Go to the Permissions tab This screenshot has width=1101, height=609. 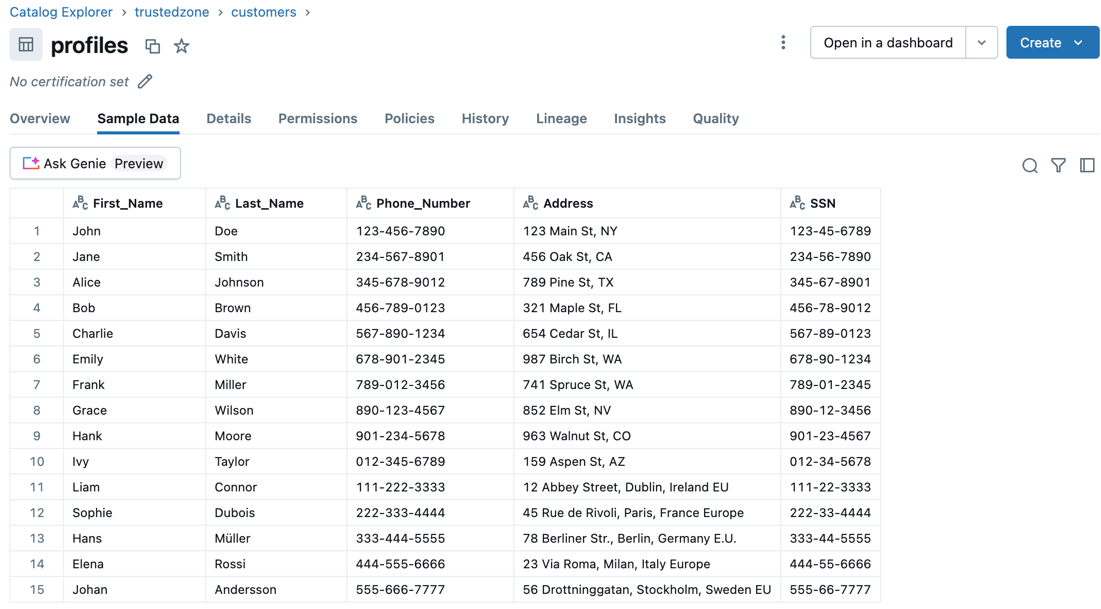click(317, 119)
